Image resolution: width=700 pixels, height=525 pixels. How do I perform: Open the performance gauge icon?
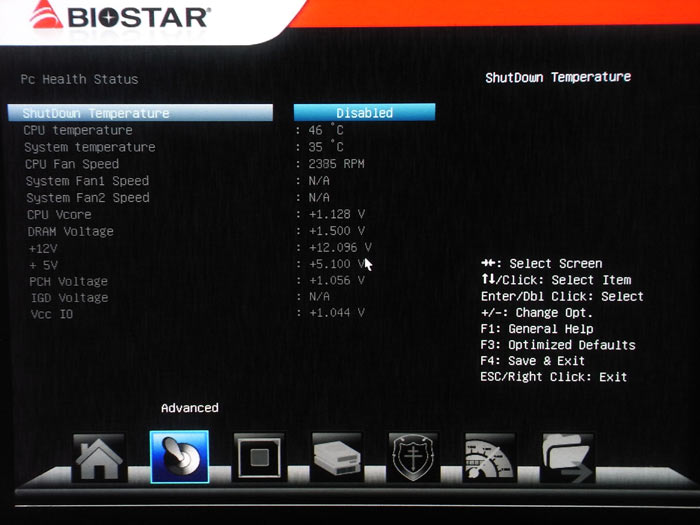tap(490, 458)
